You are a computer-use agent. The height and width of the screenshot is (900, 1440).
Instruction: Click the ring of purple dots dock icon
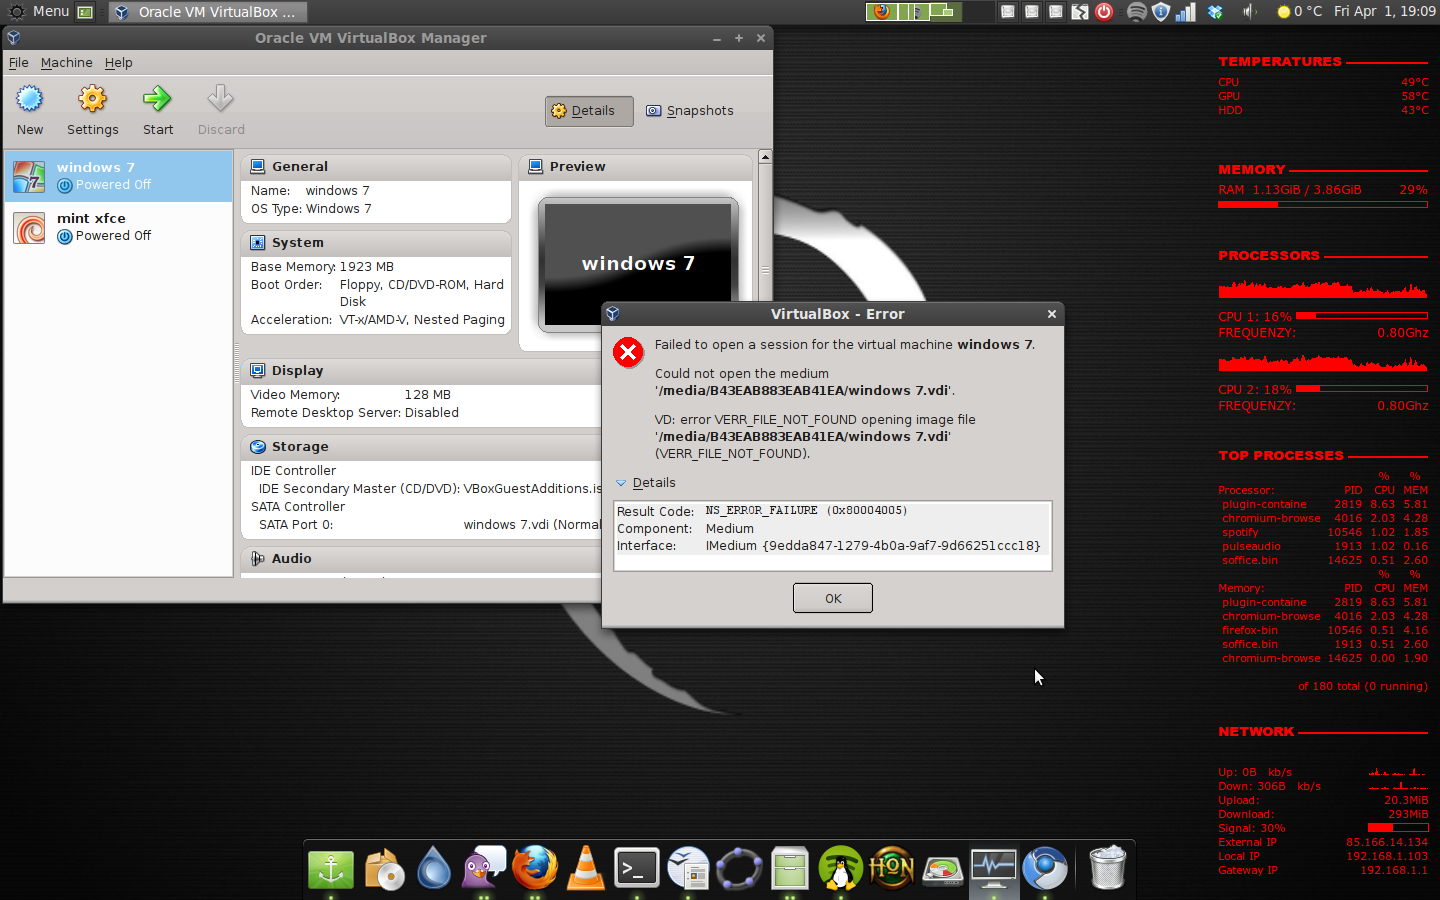click(739, 868)
